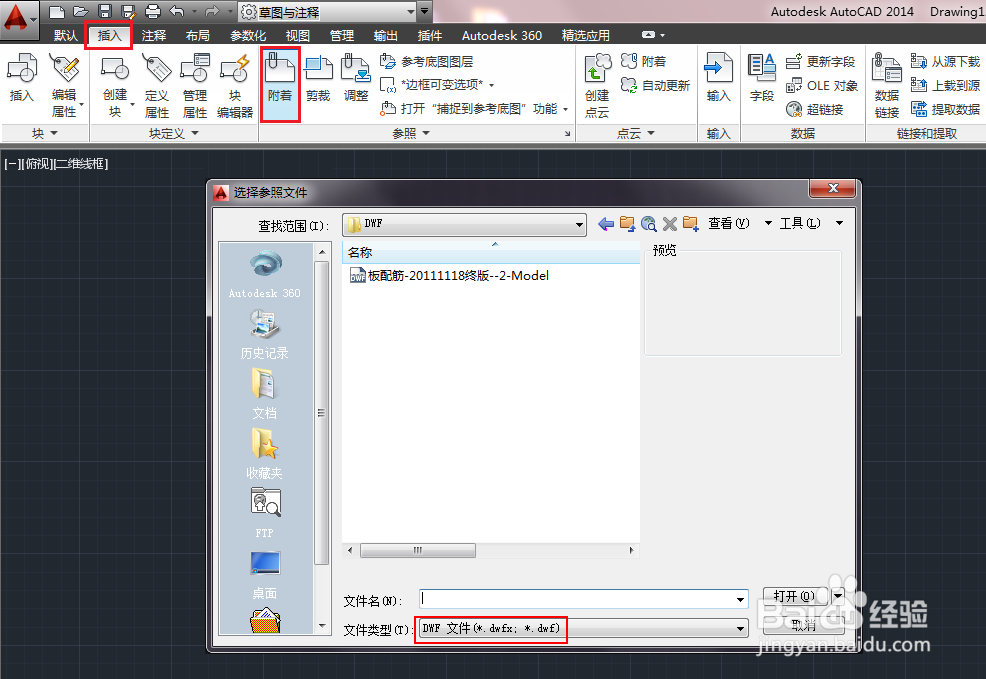
Task: Click the back arrow icon in file dialog
Action: coord(606,224)
